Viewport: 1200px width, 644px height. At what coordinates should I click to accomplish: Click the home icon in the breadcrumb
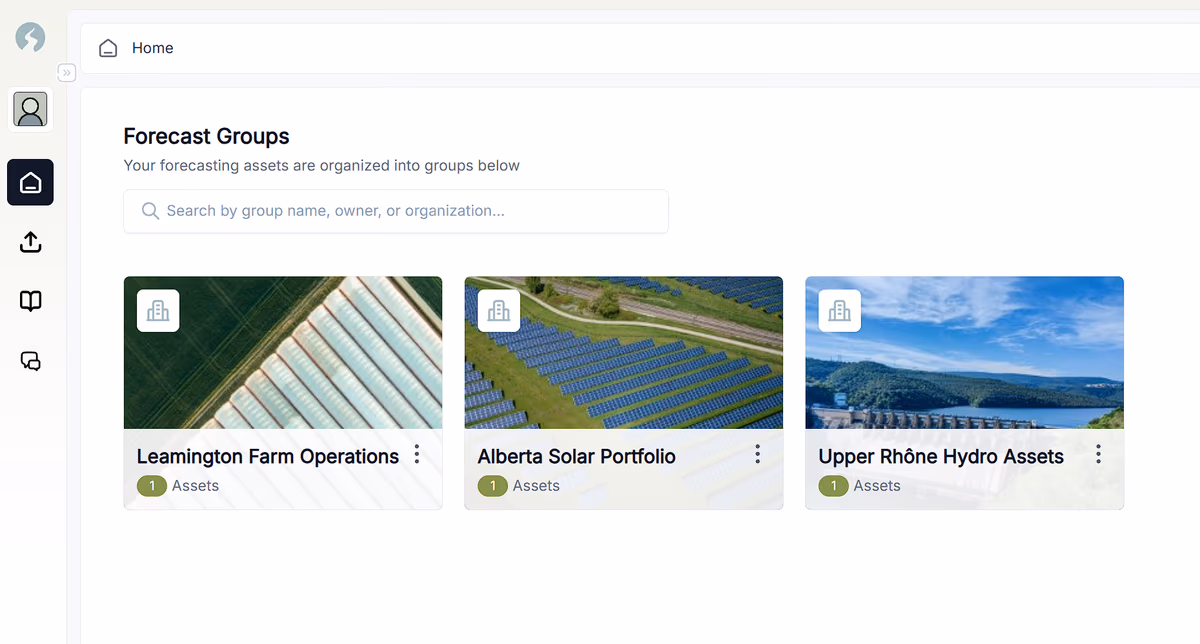(108, 48)
